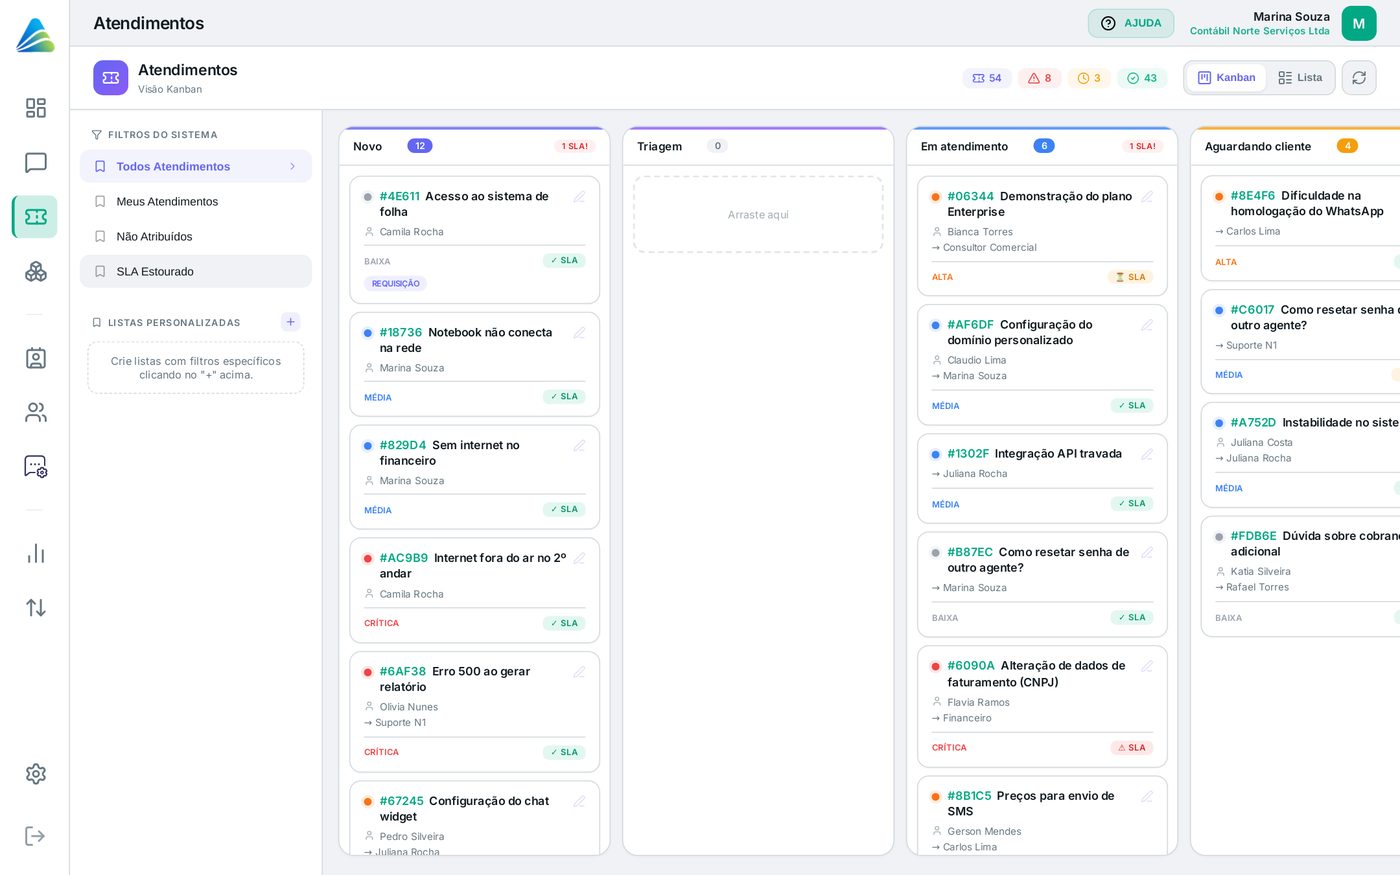Click the AJUDA help button
The image size is (1400, 875).
click(x=1131, y=23)
